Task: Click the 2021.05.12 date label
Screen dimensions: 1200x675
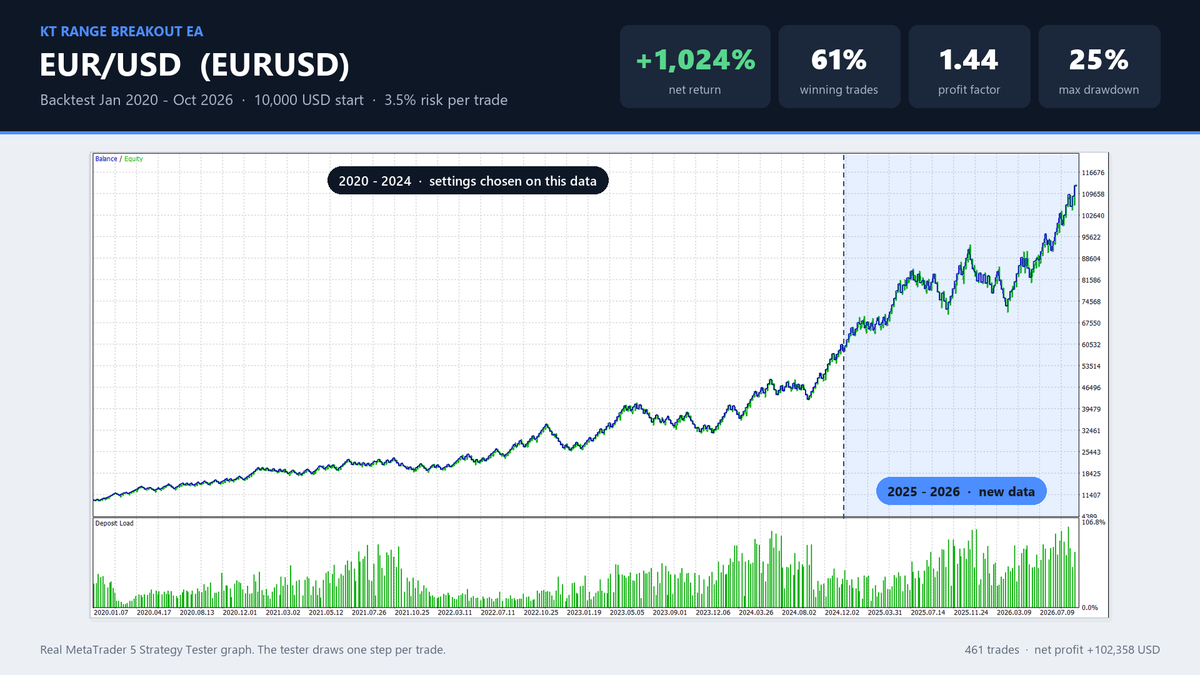Action: (326, 613)
